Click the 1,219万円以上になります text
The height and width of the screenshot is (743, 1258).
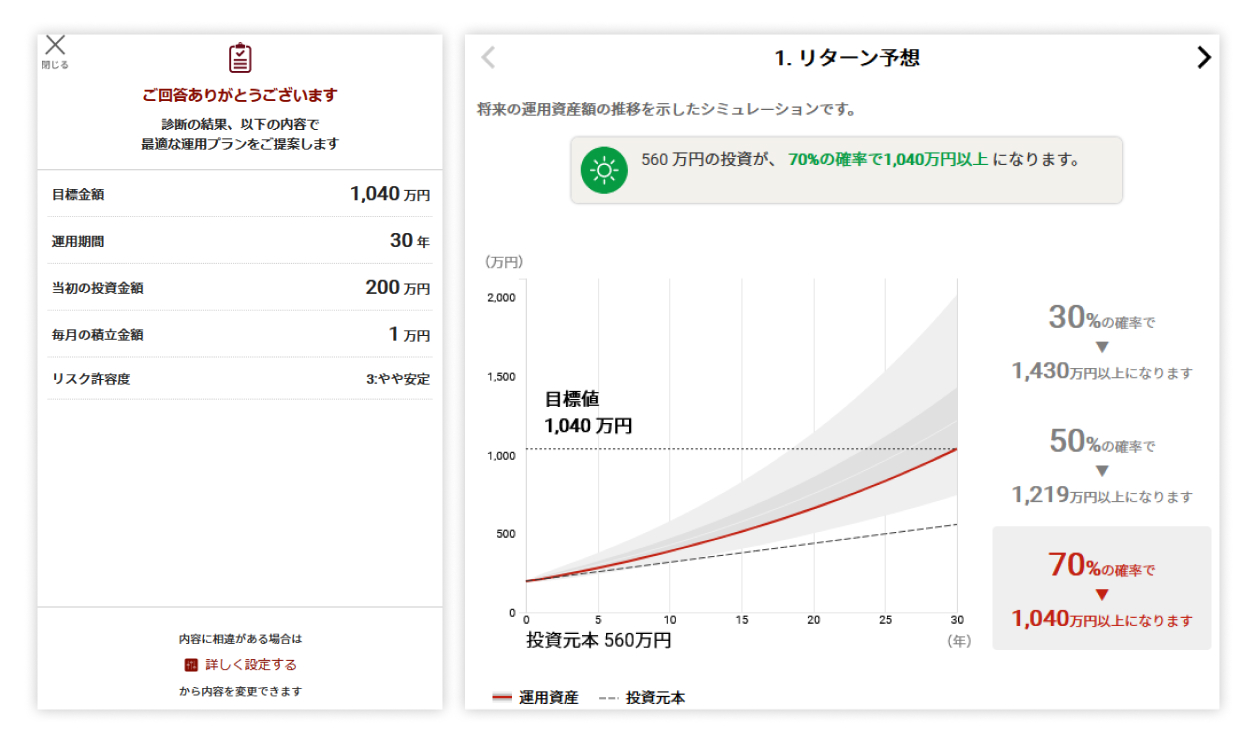click(x=1102, y=495)
